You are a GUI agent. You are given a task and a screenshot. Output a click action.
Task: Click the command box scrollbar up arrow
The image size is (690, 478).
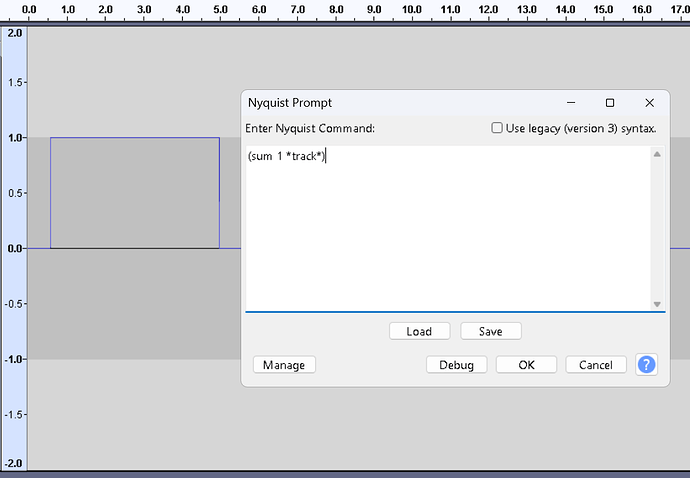click(657, 154)
